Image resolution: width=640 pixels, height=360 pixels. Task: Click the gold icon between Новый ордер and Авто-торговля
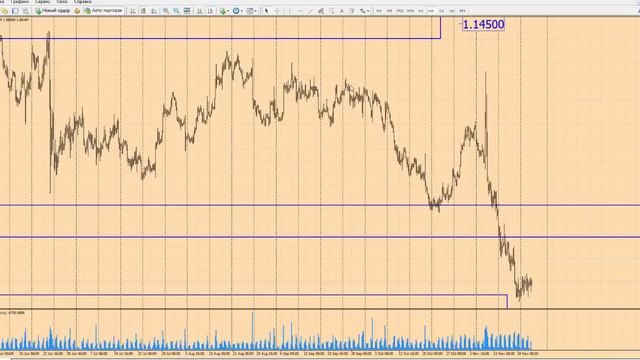point(77,11)
